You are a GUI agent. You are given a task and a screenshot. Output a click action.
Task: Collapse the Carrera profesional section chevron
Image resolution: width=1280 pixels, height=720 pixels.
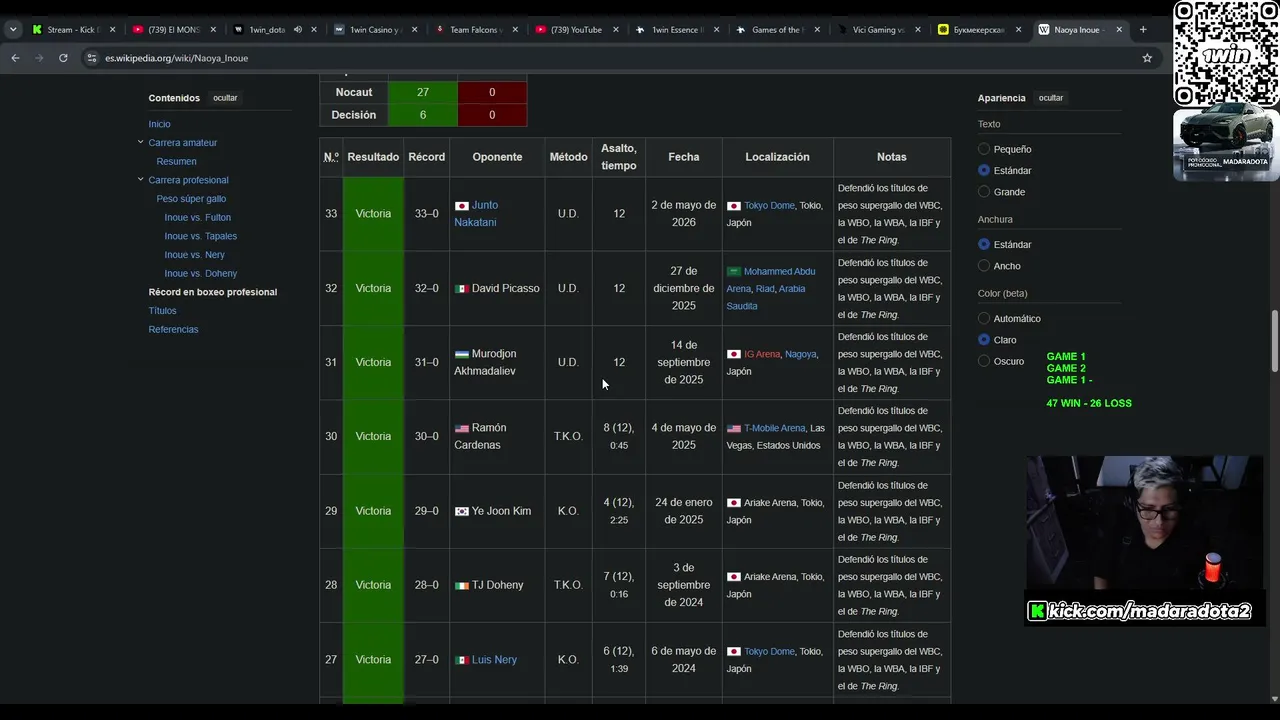pyautogui.click(x=141, y=179)
